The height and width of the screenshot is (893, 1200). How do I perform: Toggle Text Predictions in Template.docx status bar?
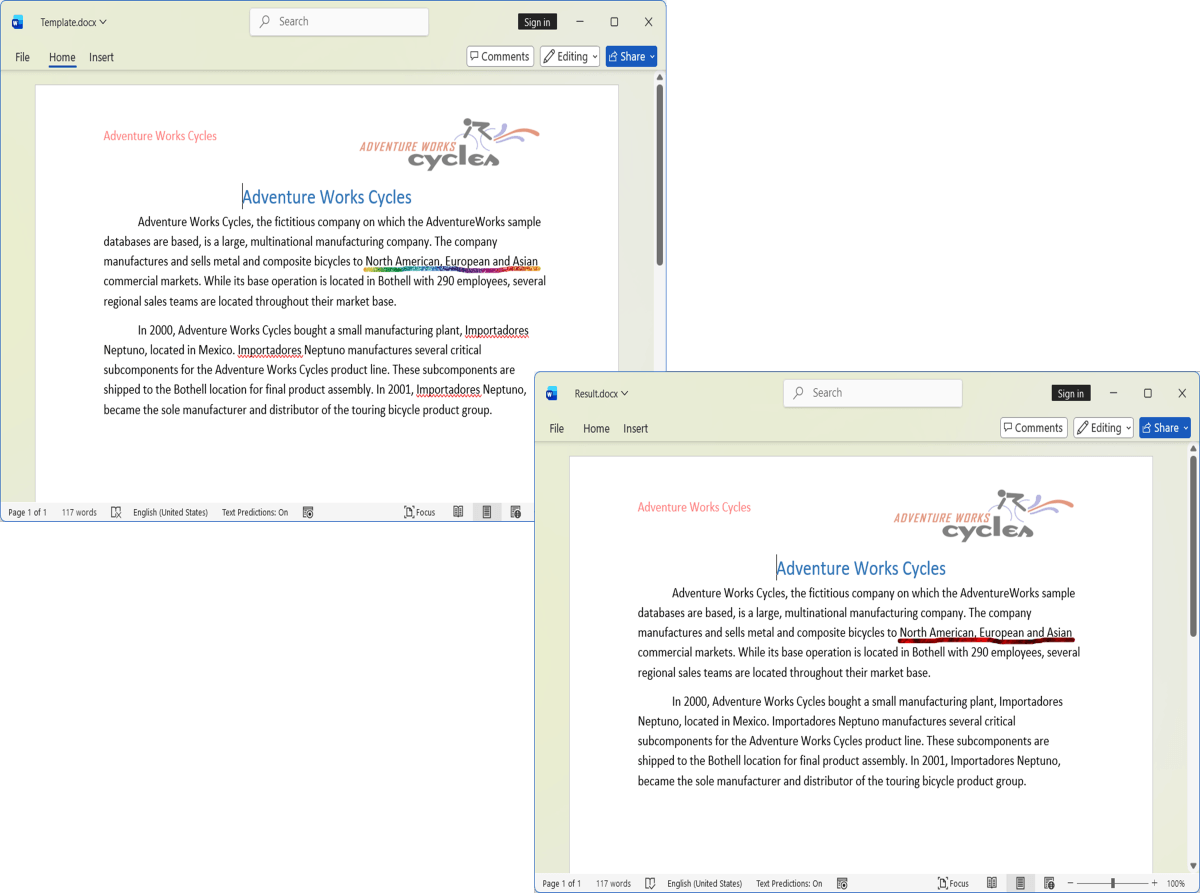tap(255, 512)
